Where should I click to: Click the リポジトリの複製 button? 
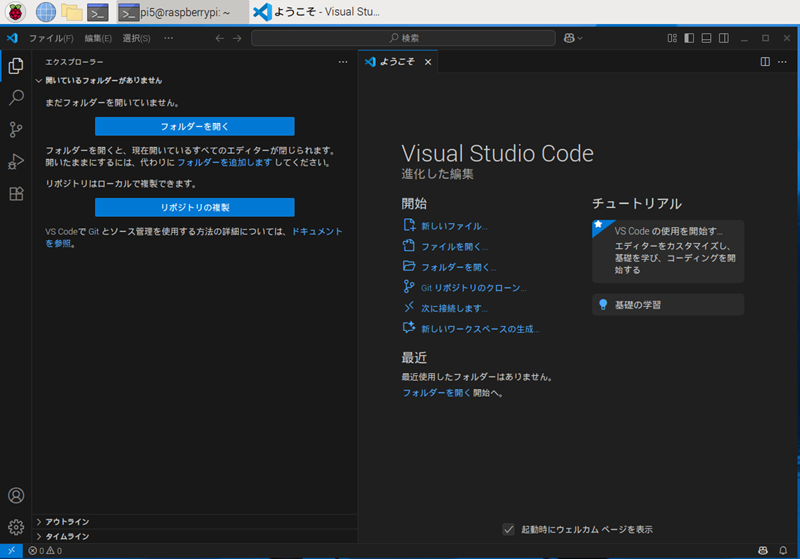pos(194,207)
